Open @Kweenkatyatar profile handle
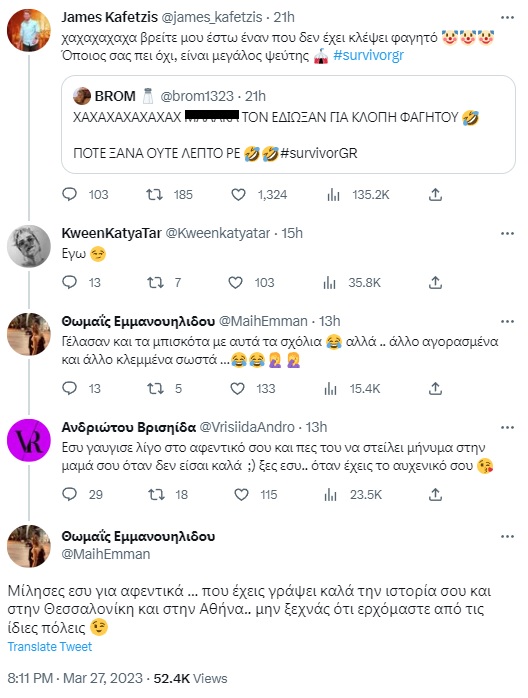528x698 pixels. [x=218, y=233]
